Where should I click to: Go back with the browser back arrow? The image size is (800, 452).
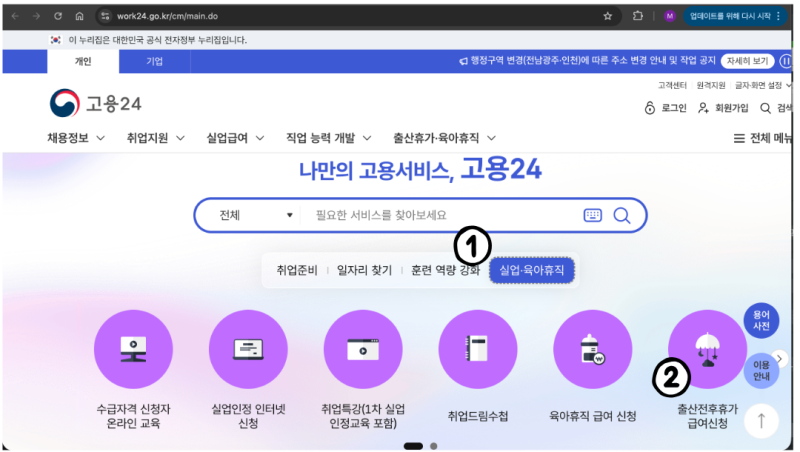click(x=15, y=16)
